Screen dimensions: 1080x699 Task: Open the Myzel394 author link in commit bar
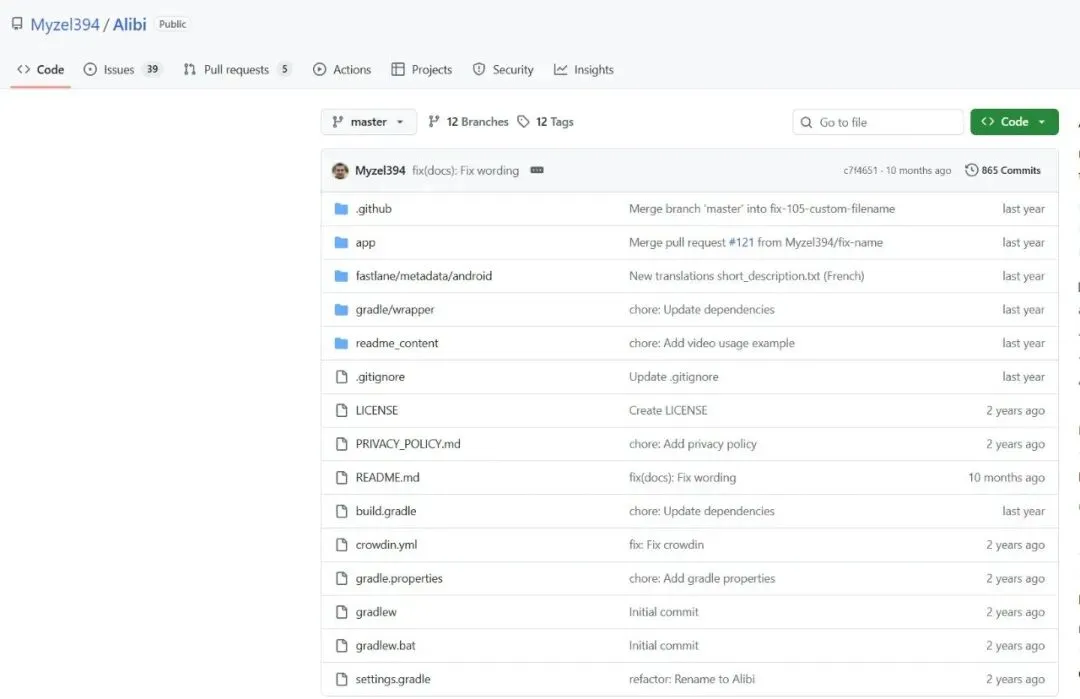tap(380, 171)
